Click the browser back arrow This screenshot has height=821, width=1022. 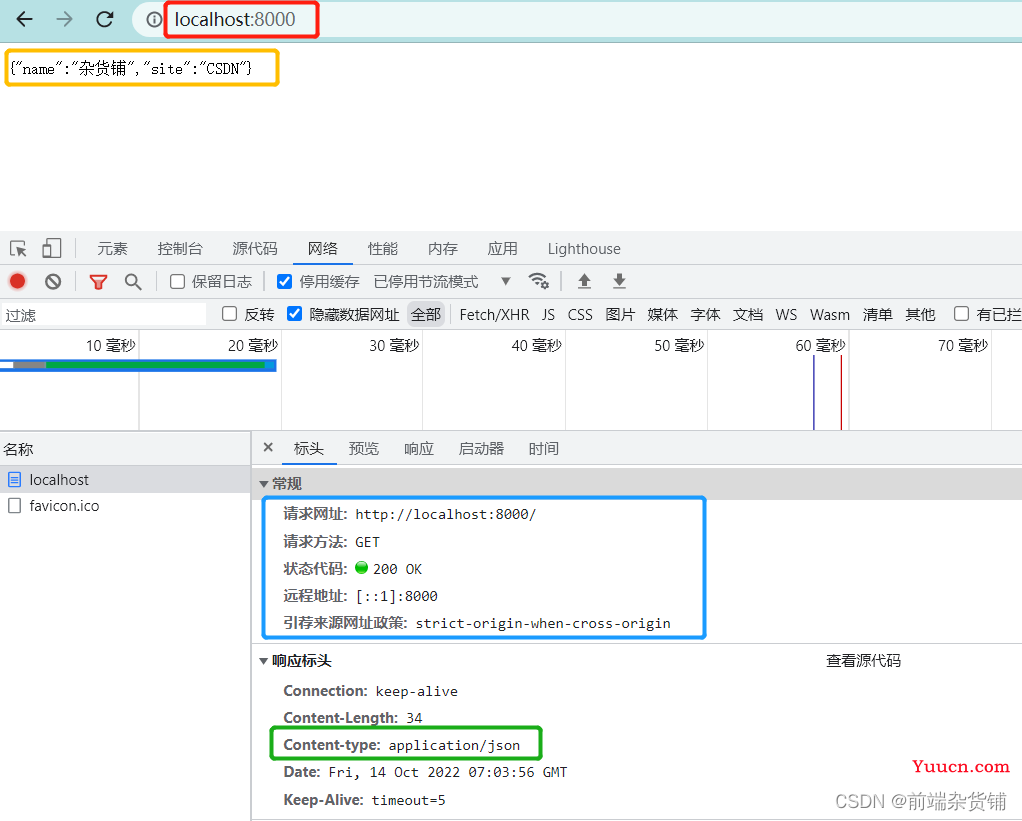click(x=24, y=20)
